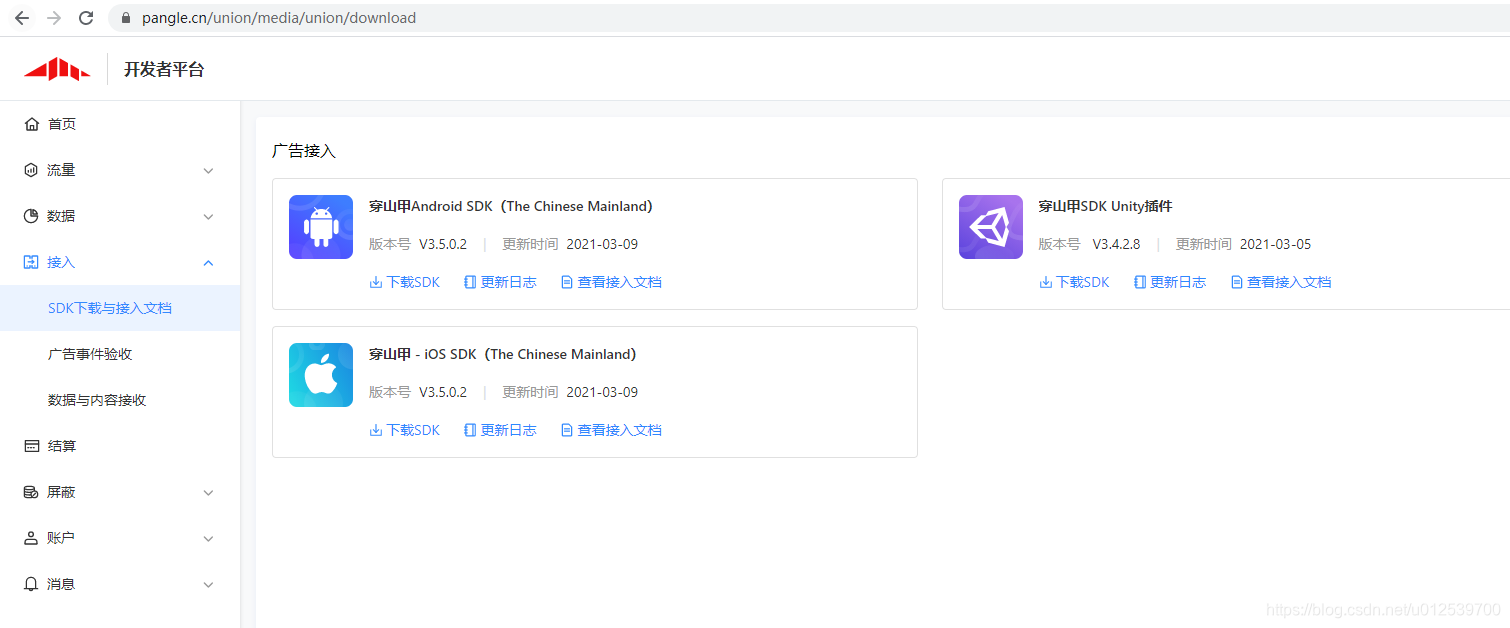Open the 数据 data section icon
1510x628 pixels.
(31, 215)
